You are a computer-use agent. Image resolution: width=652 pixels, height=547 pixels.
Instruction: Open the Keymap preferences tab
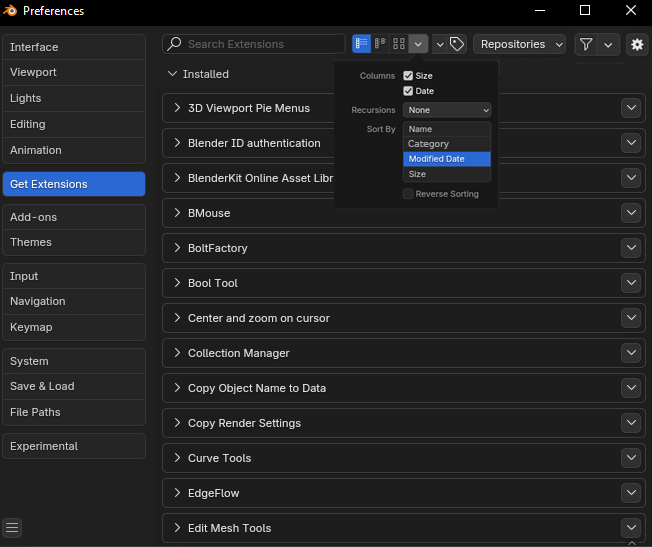[74, 327]
